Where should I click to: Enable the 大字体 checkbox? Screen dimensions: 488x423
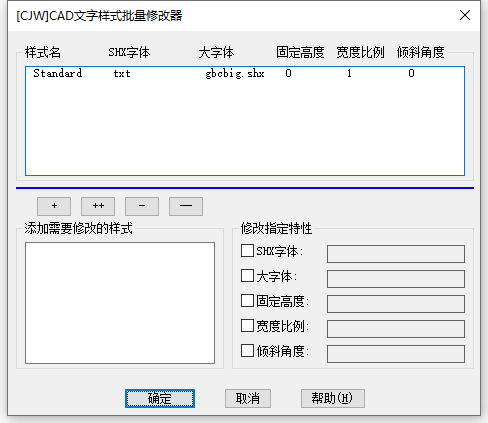247,276
